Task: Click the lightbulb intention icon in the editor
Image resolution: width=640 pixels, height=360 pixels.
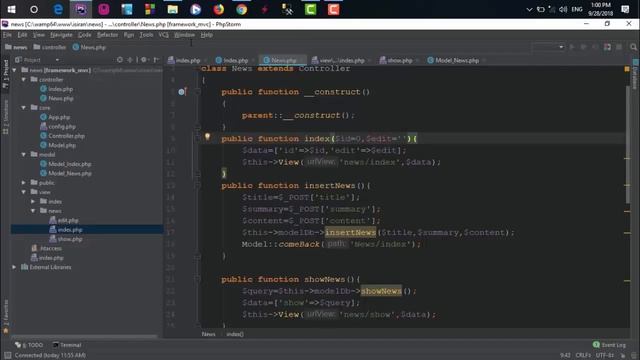Action: pyautogui.click(x=207, y=137)
